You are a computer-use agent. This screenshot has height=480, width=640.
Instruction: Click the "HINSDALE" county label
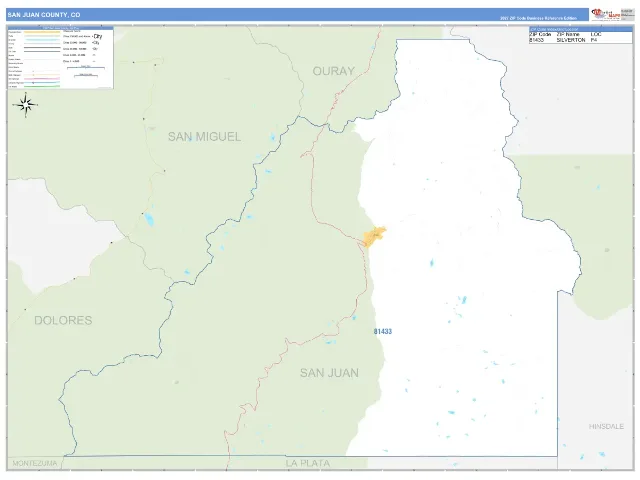pos(606,426)
